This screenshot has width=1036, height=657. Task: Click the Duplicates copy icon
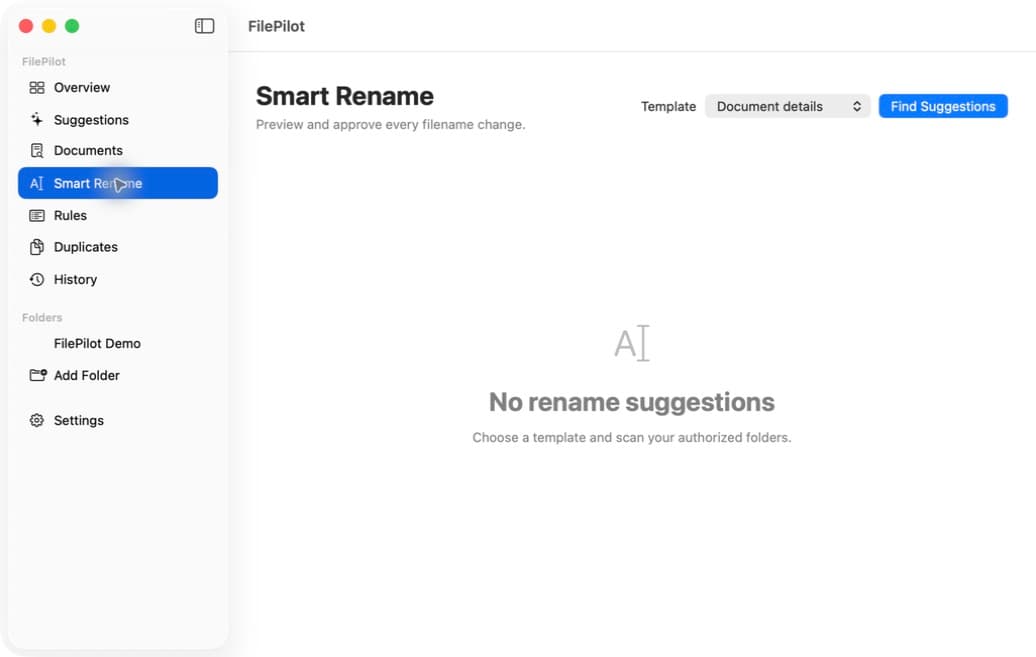click(37, 247)
